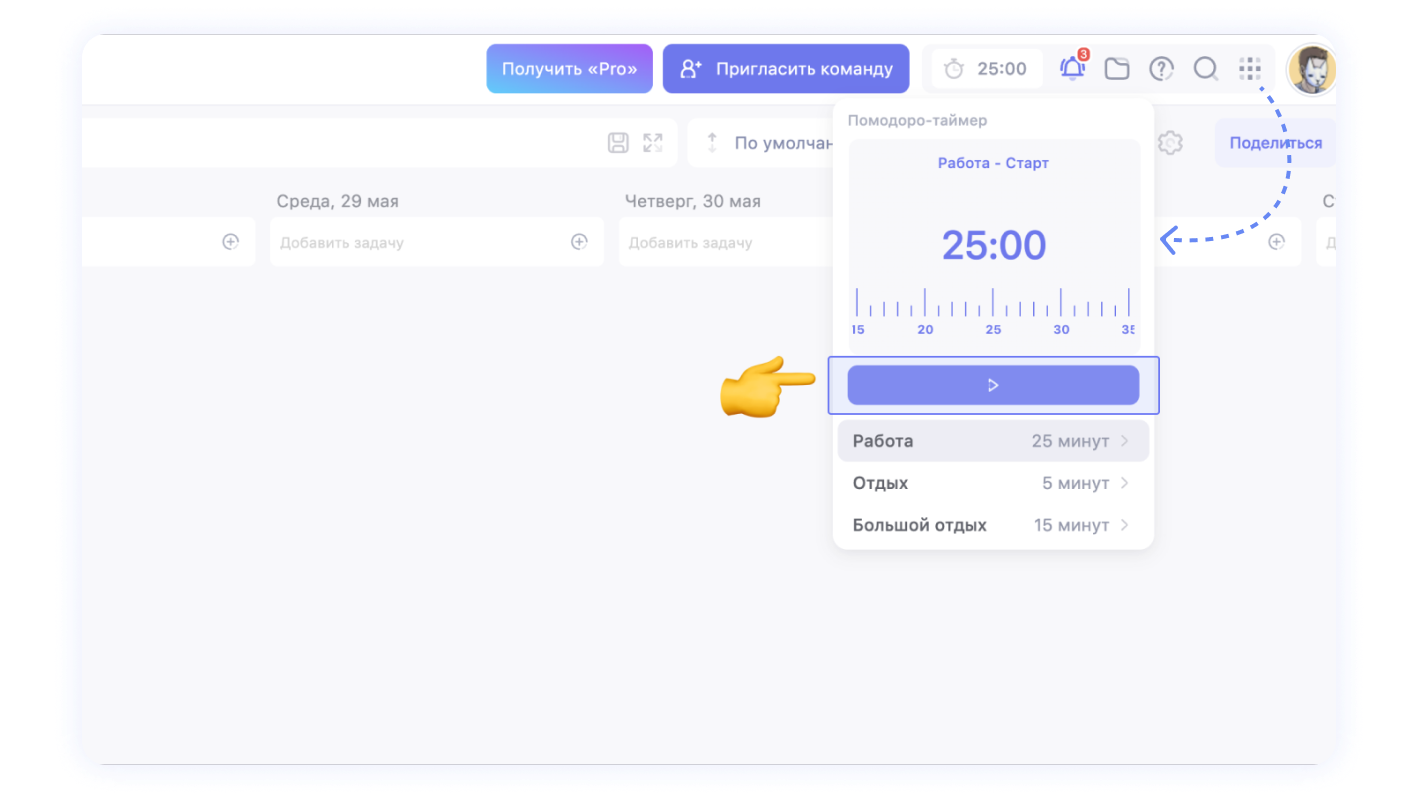Open search with the magnifier icon
The height and width of the screenshot is (800, 1418).
click(x=1205, y=69)
